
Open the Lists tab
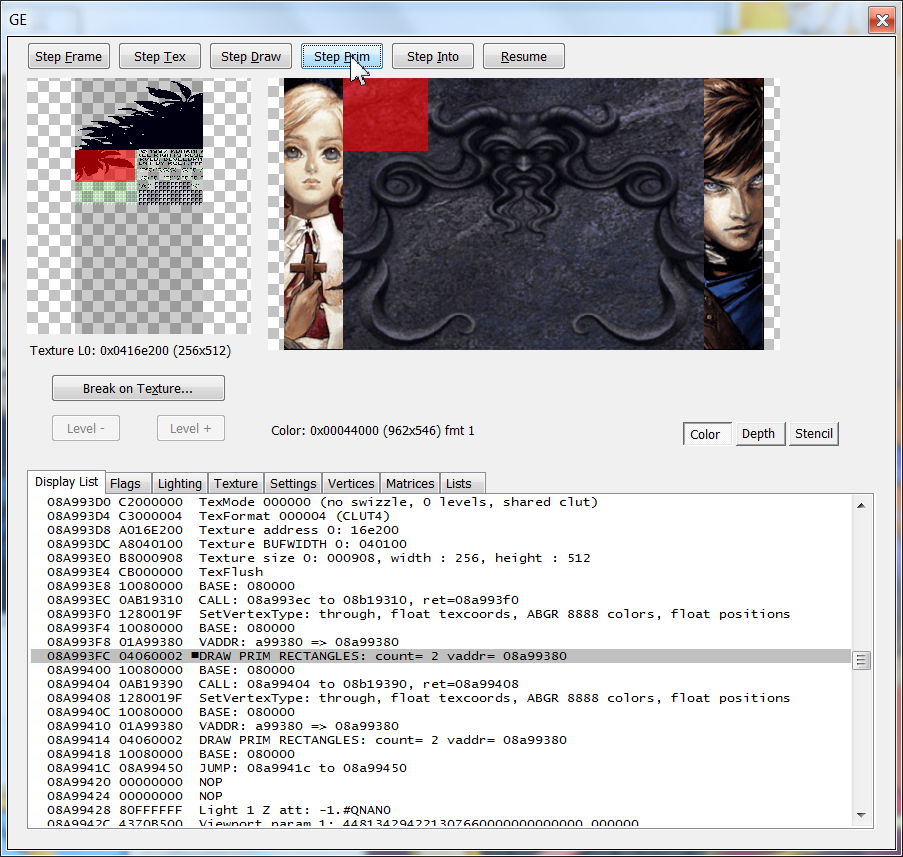click(x=459, y=483)
